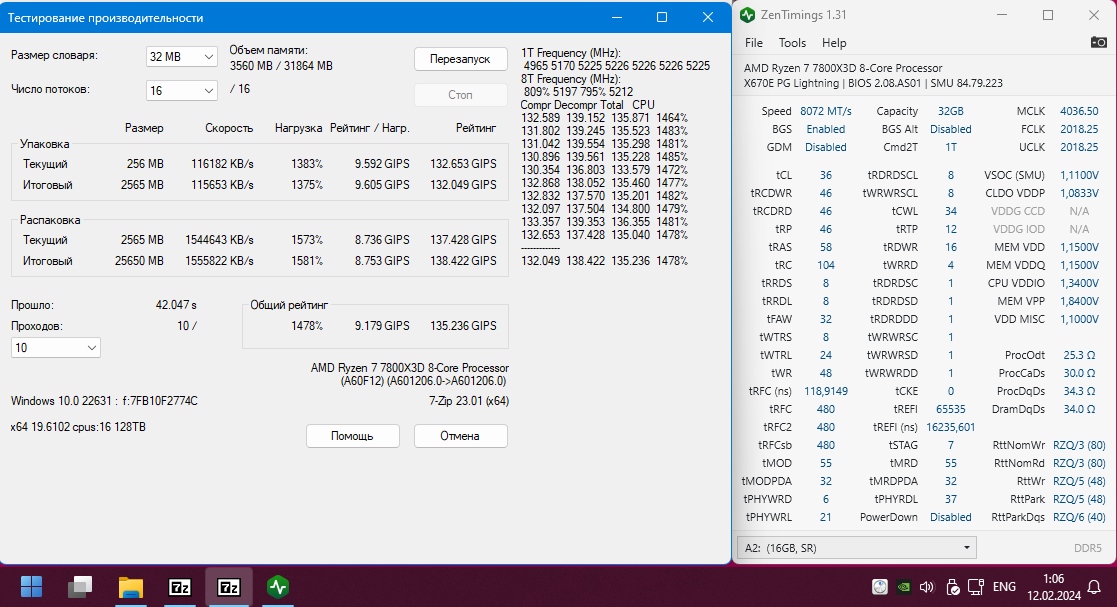Maximize the benchmark window
Screen dimensions: 1117x607
(x=662, y=17)
